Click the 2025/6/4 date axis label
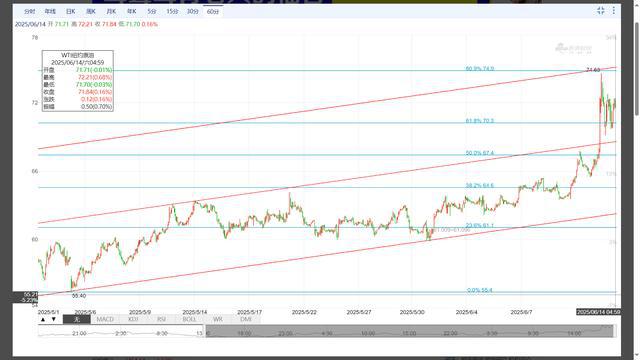The width and height of the screenshot is (640, 360). [466, 312]
